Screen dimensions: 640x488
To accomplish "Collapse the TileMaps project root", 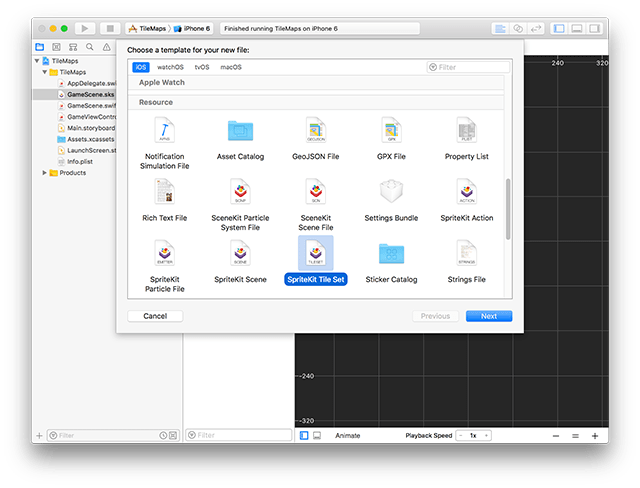I will [37, 61].
